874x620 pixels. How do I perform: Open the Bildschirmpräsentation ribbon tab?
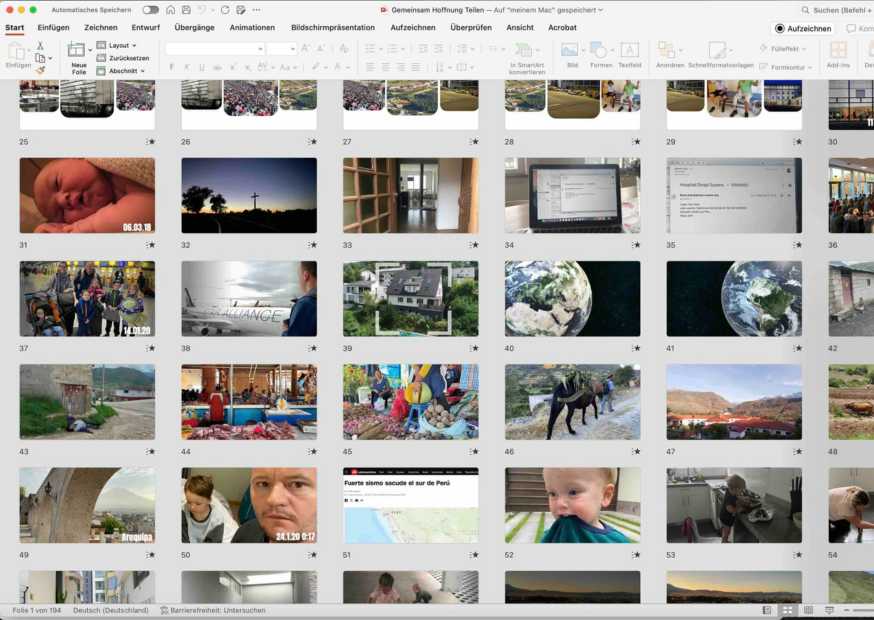point(333,27)
